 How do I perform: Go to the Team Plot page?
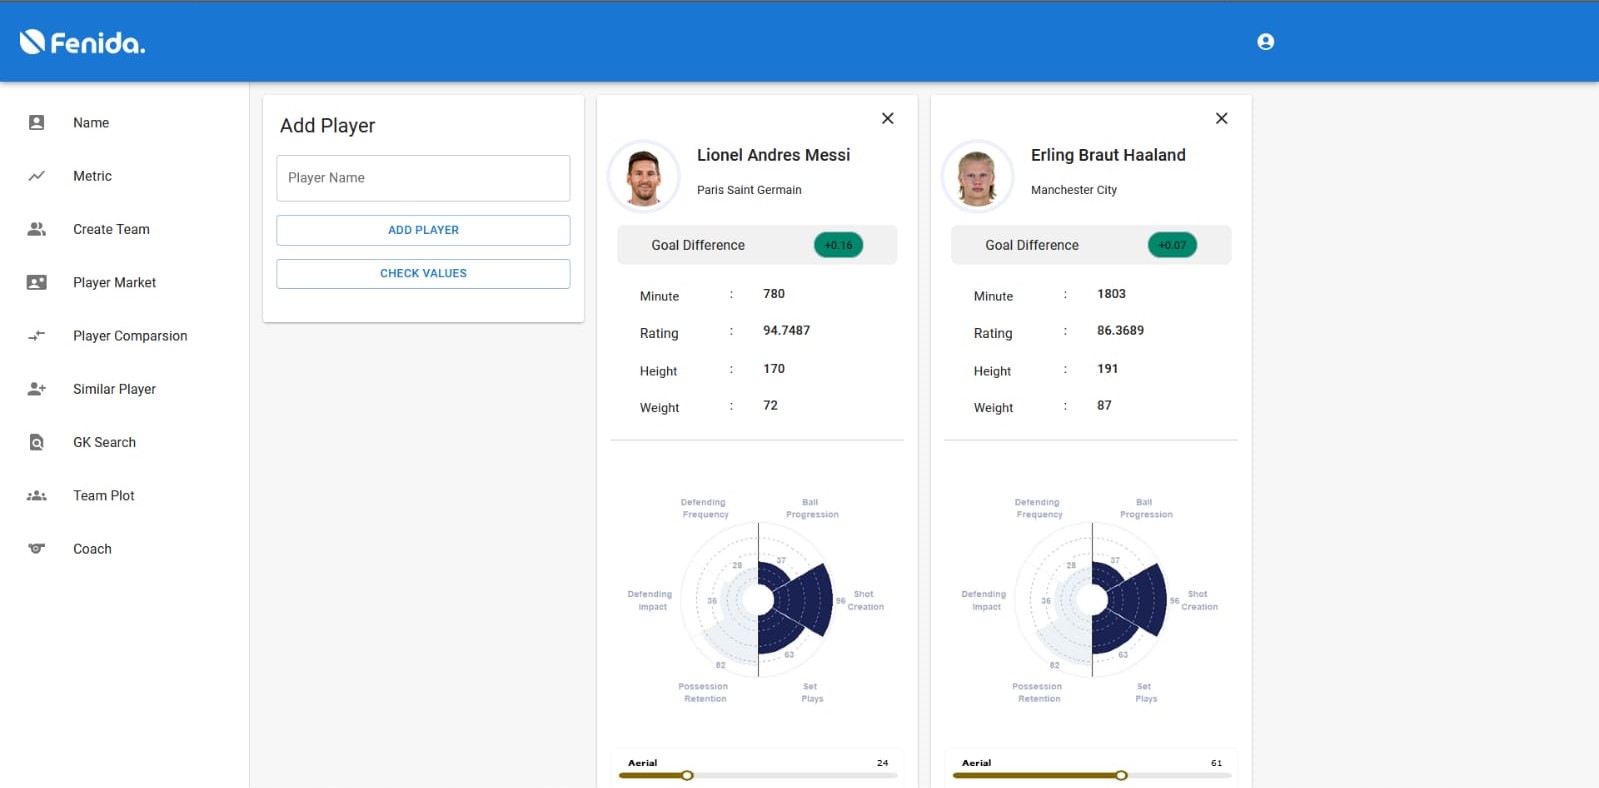[x=103, y=496]
